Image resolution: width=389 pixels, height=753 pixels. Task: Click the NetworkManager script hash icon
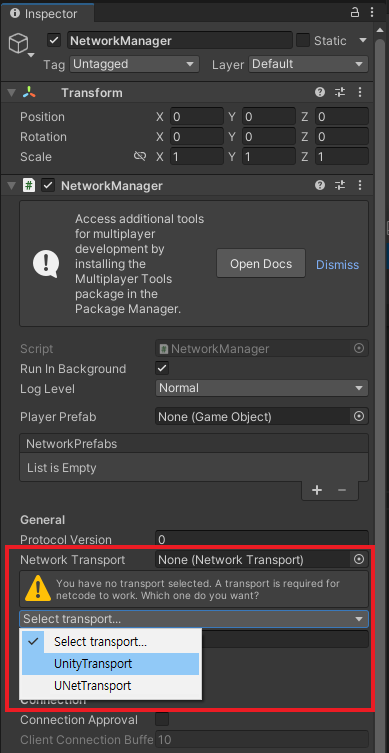[29, 185]
